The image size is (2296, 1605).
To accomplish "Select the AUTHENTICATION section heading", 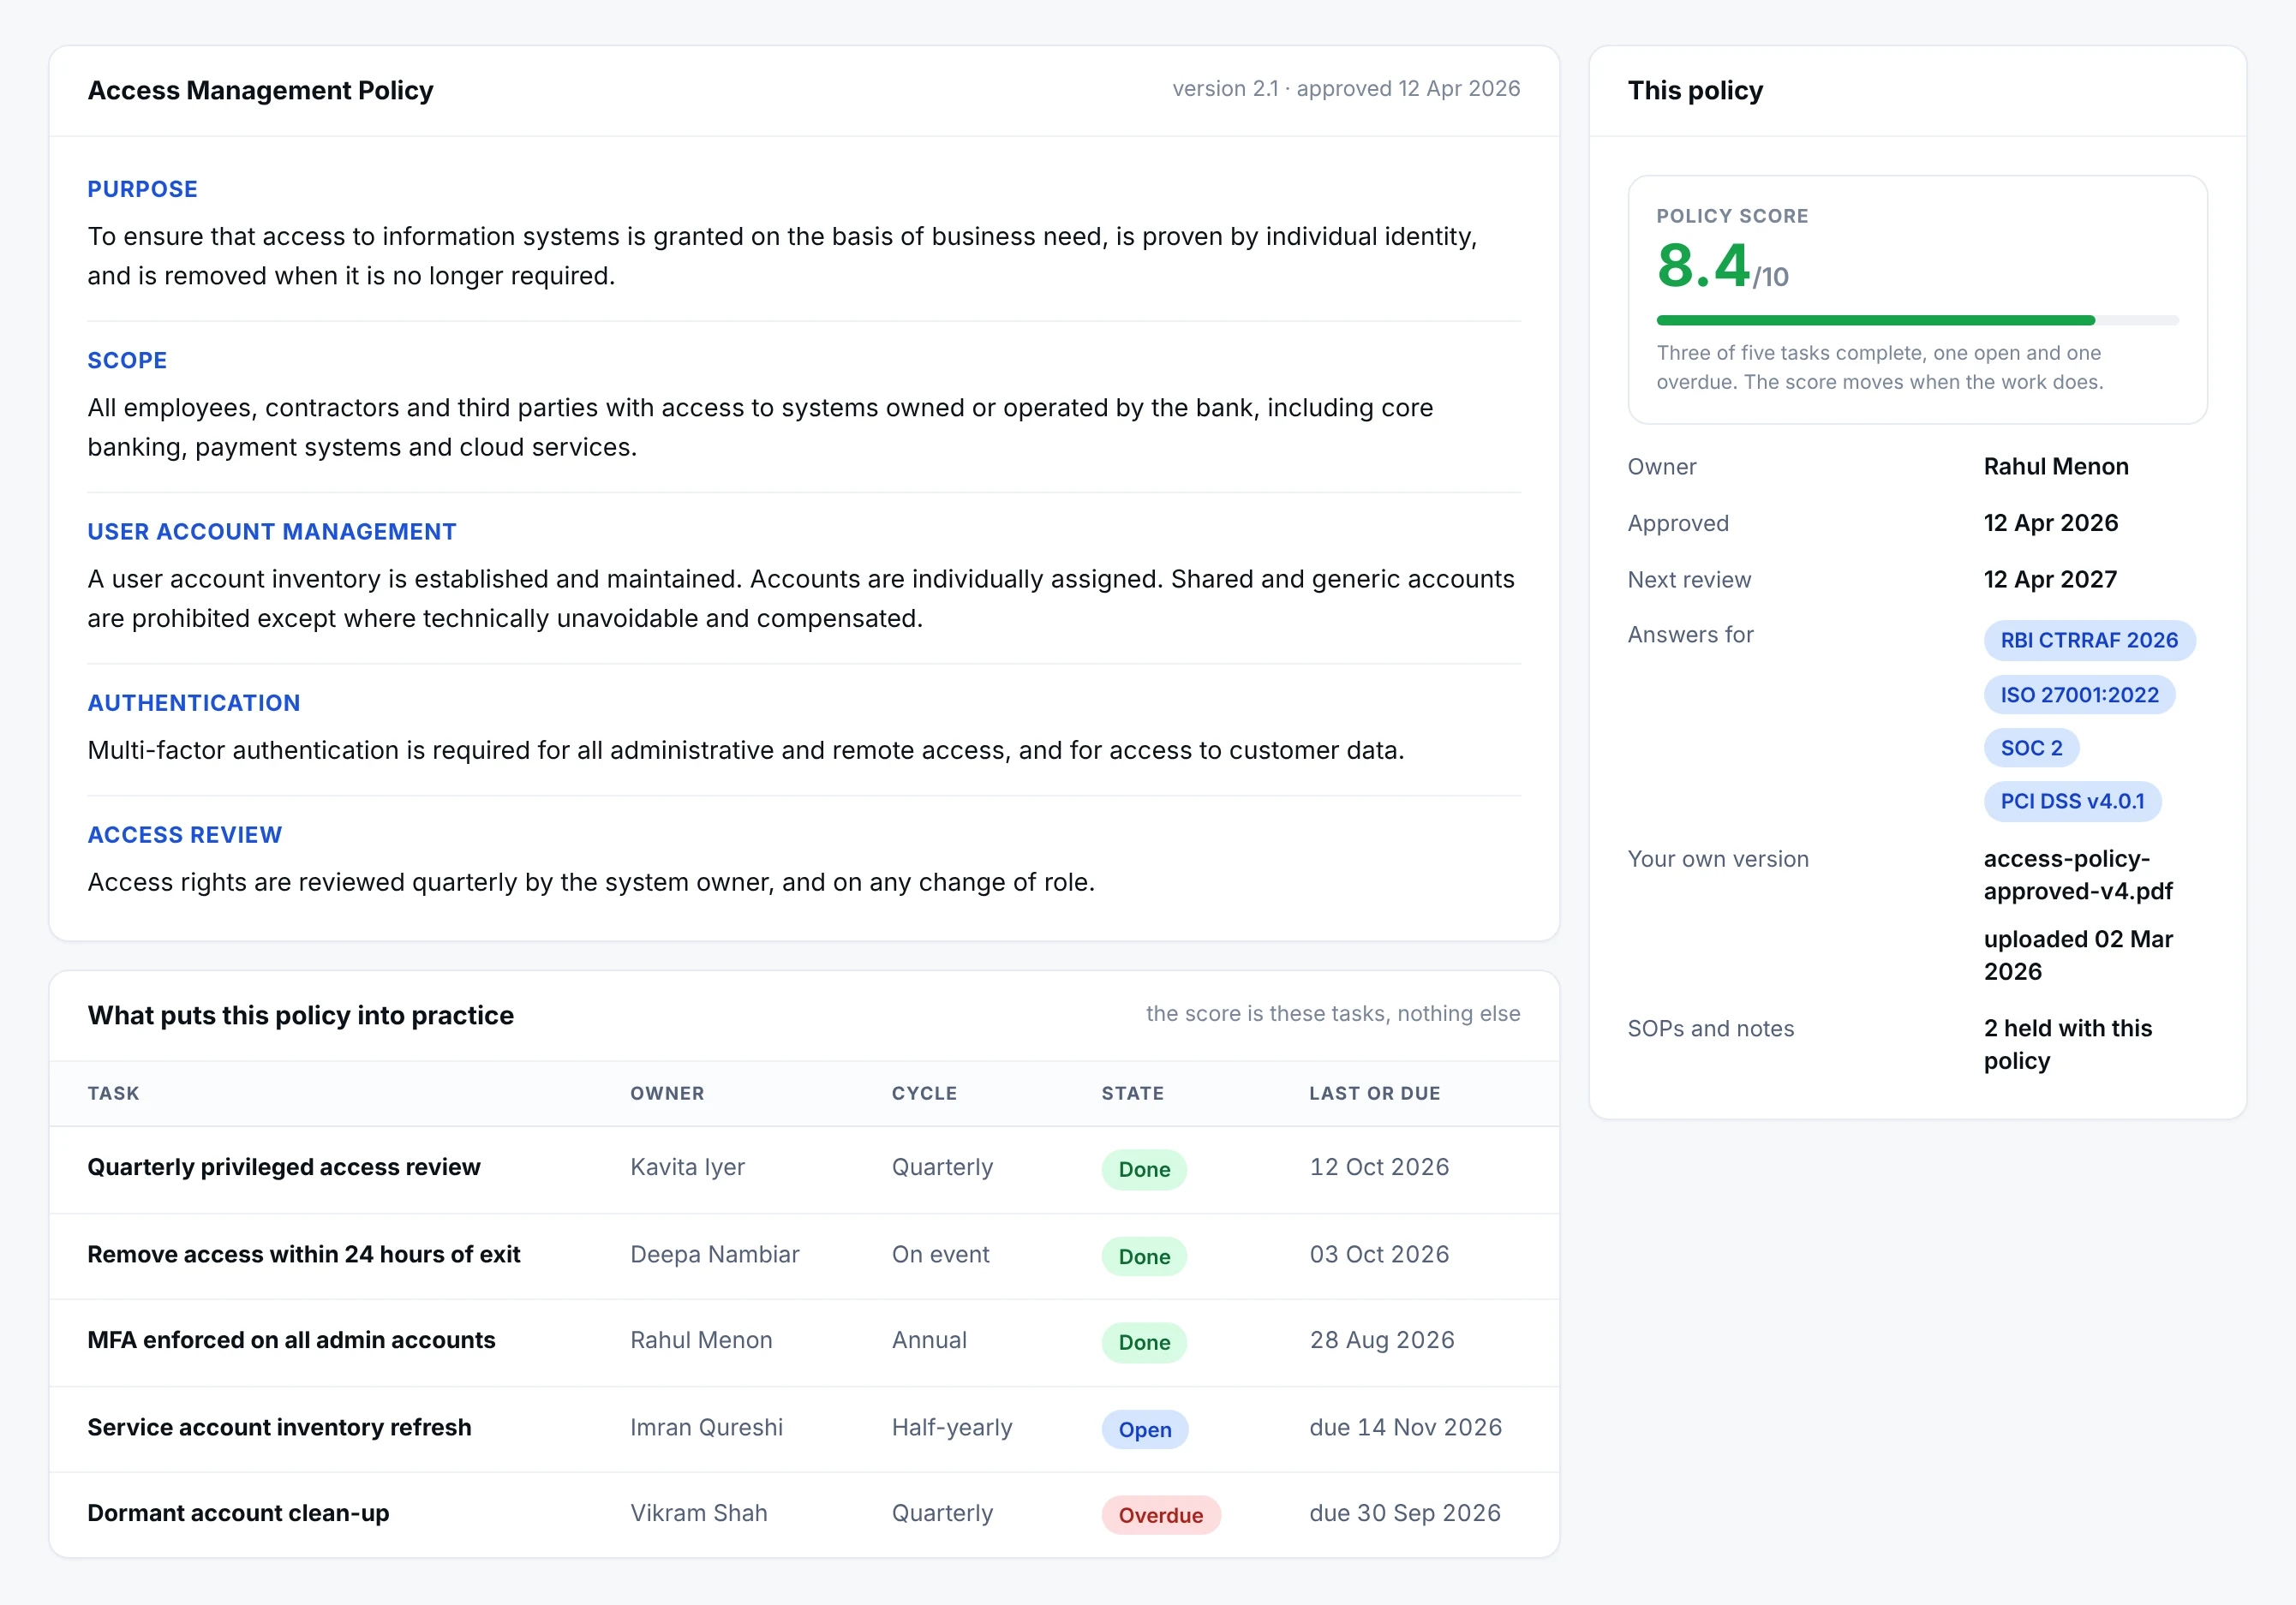I will coord(193,703).
